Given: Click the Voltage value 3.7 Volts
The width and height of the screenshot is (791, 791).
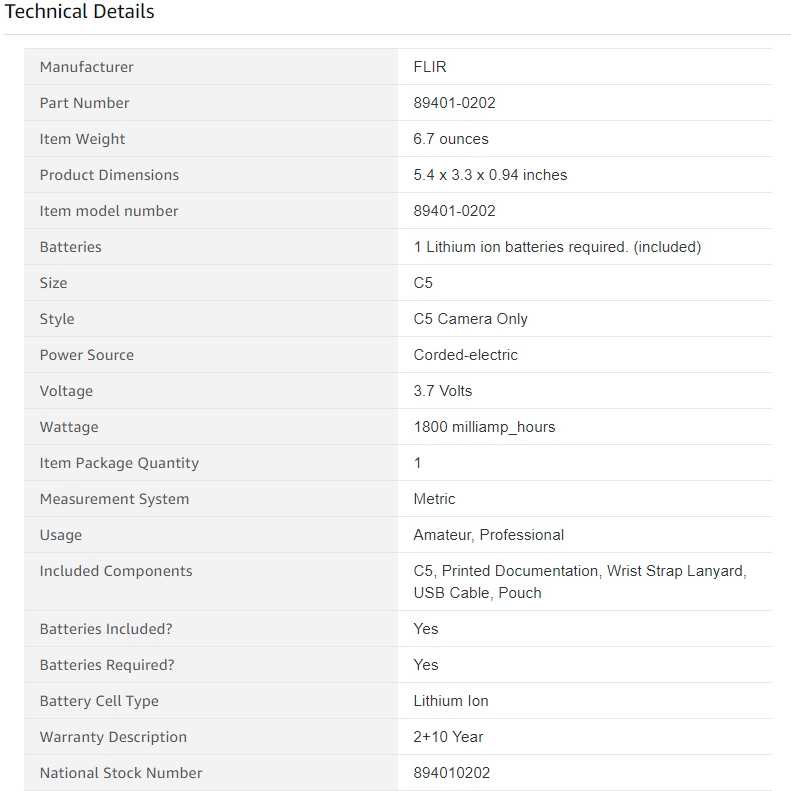Looking at the screenshot, I should (442, 391).
